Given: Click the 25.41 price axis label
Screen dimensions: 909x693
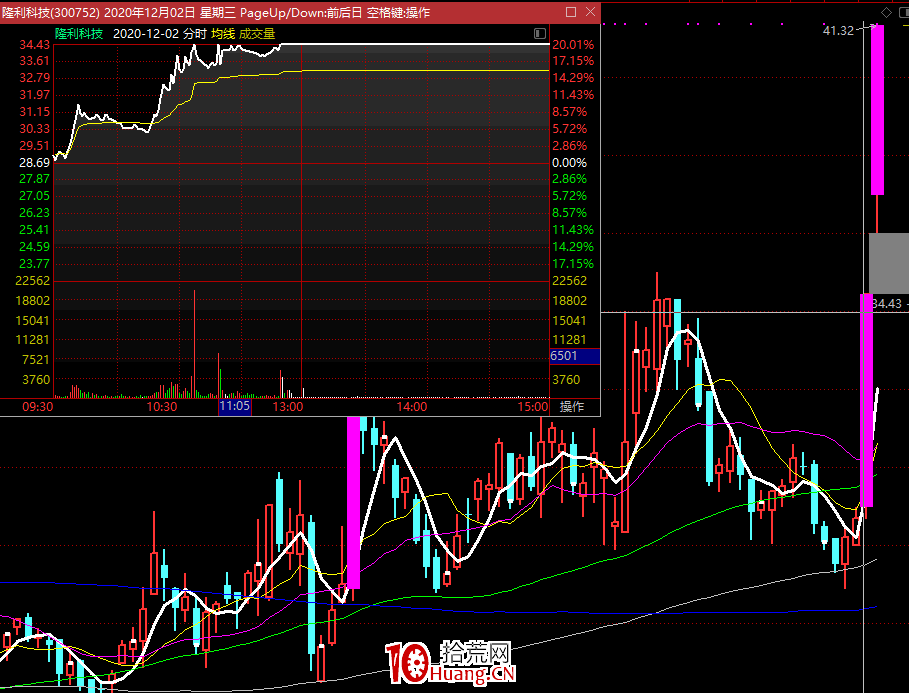Looking at the screenshot, I should 35,230.
